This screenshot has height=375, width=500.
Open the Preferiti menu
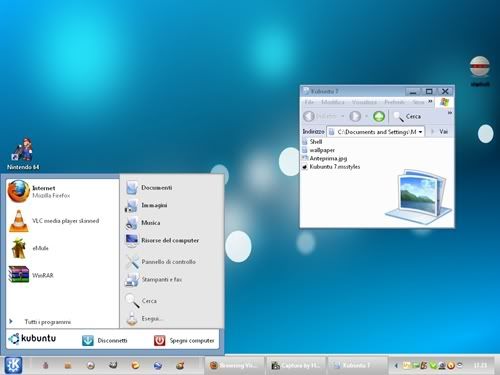(394, 102)
